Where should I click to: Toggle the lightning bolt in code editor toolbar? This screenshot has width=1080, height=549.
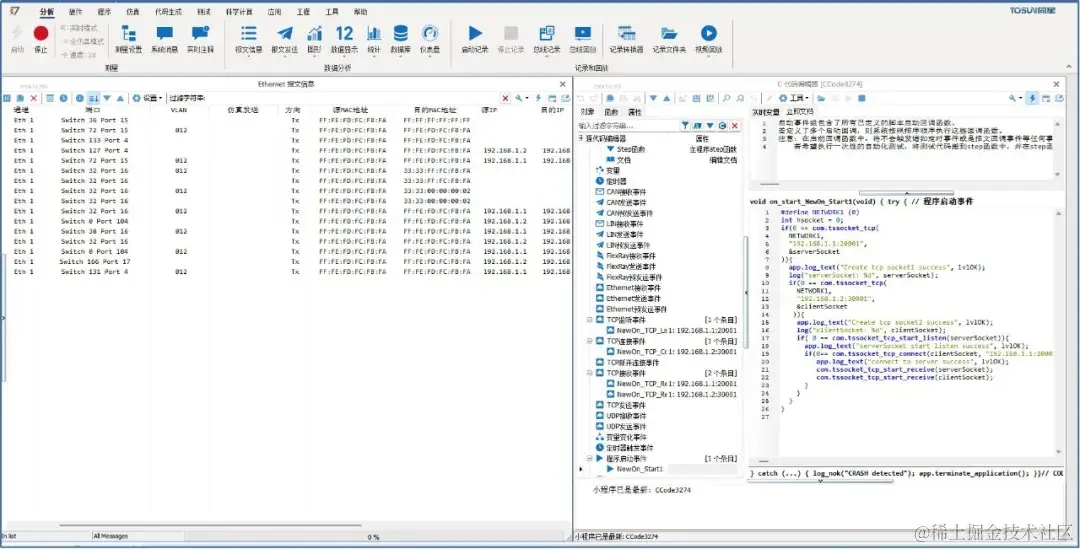[x=1032, y=99]
